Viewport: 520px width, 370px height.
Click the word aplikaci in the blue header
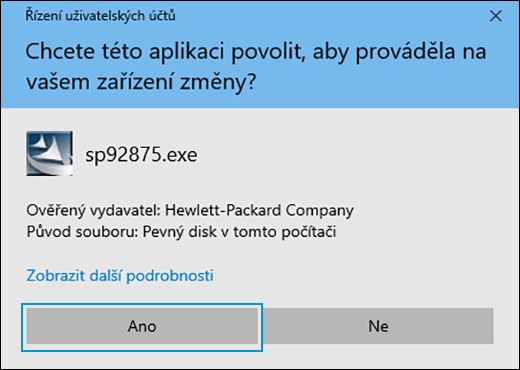tap(186, 52)
